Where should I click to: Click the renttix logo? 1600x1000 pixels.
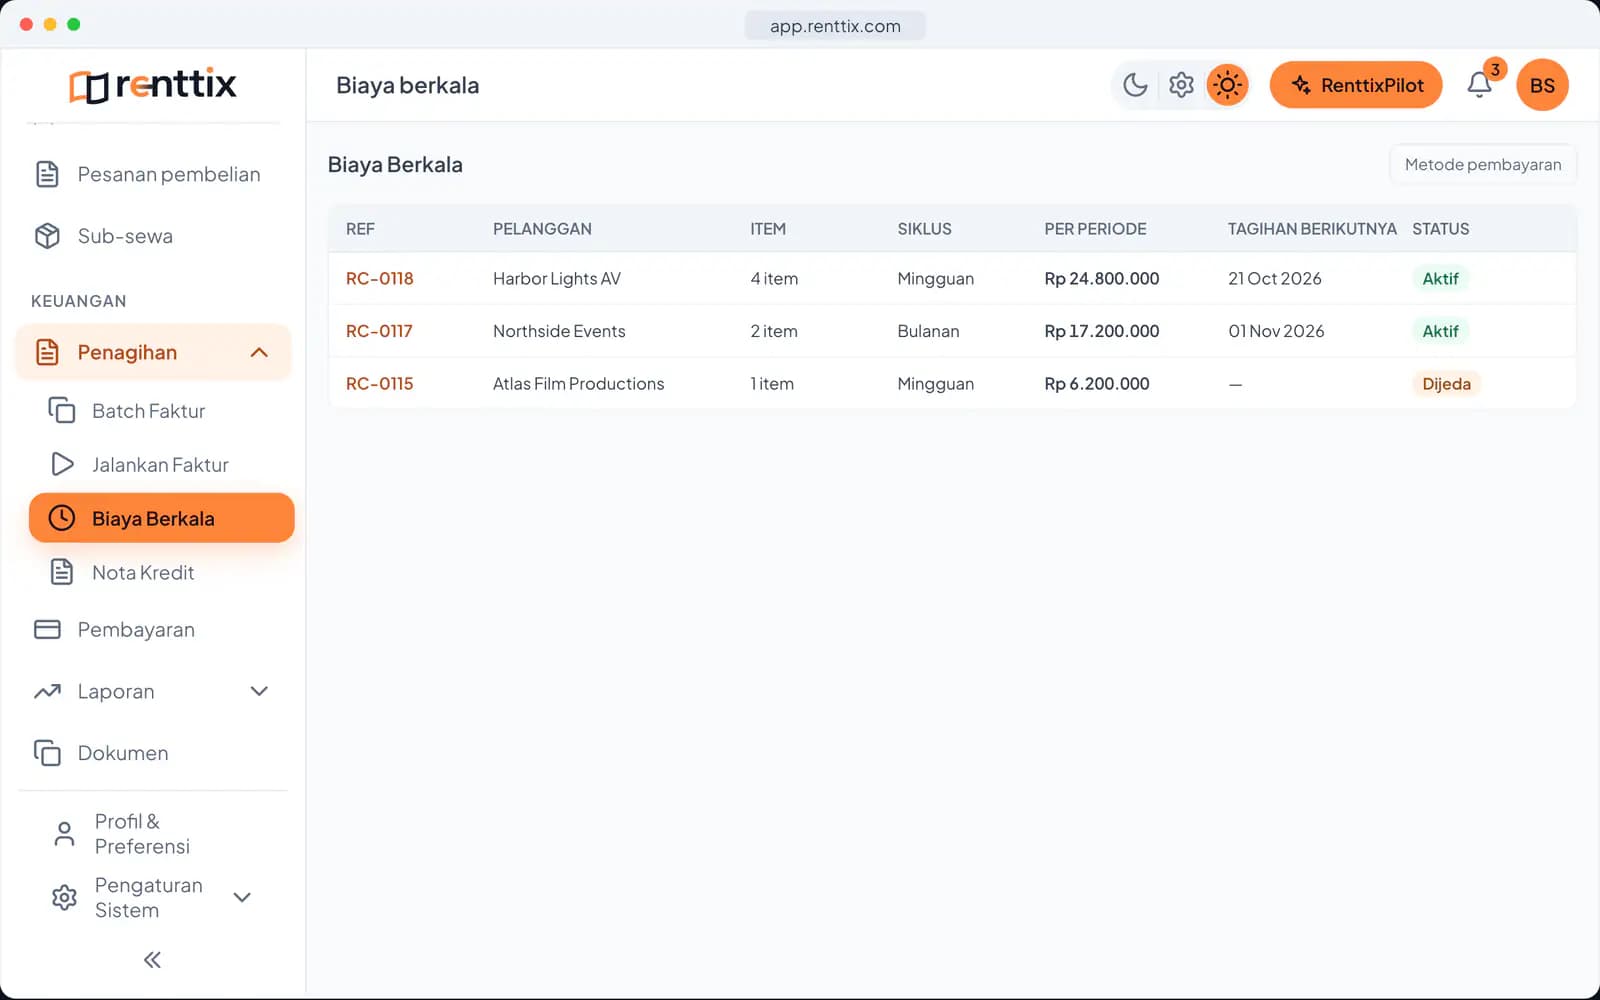[153, 85]
